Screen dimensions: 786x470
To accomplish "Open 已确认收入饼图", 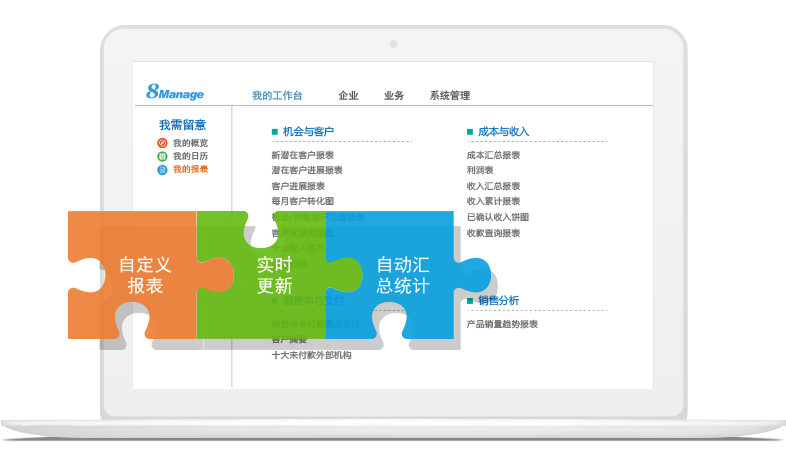I will tap(498, 217).
